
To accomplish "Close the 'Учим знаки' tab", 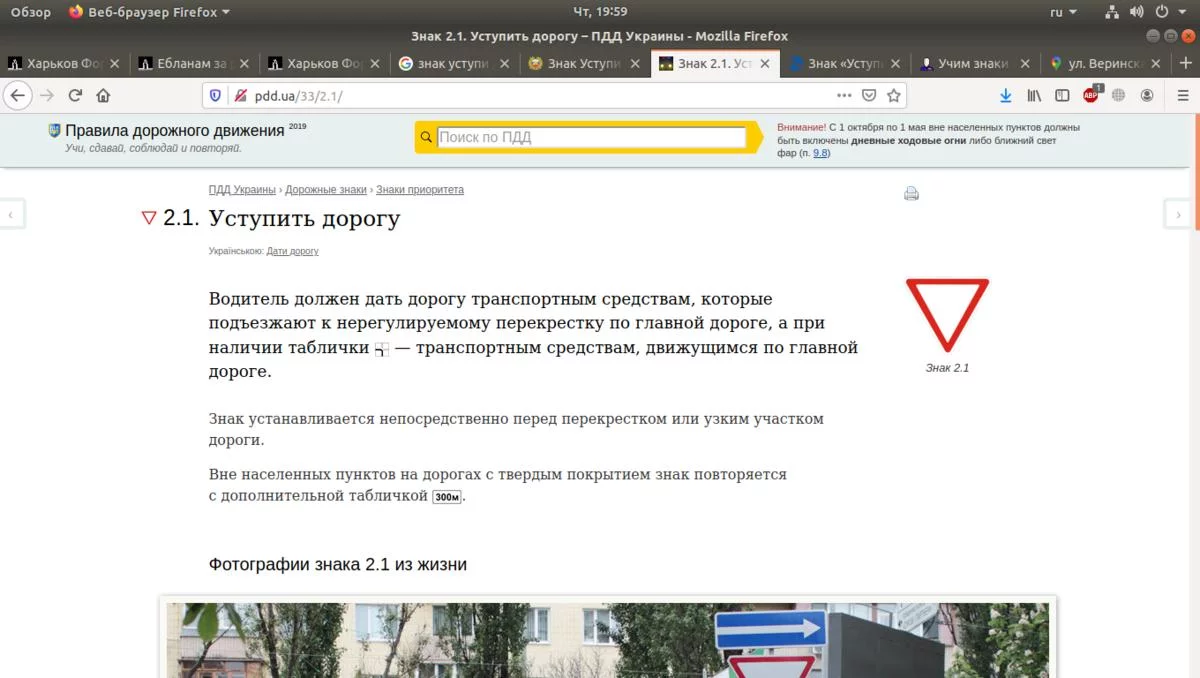I will [x=1025, y=63].
